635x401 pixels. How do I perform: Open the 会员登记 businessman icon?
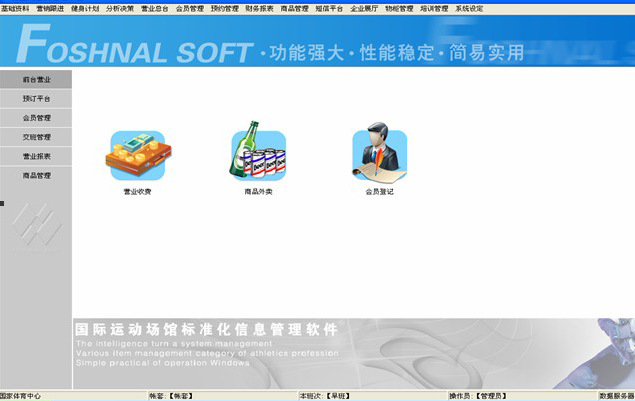click(x=379, y=154)
